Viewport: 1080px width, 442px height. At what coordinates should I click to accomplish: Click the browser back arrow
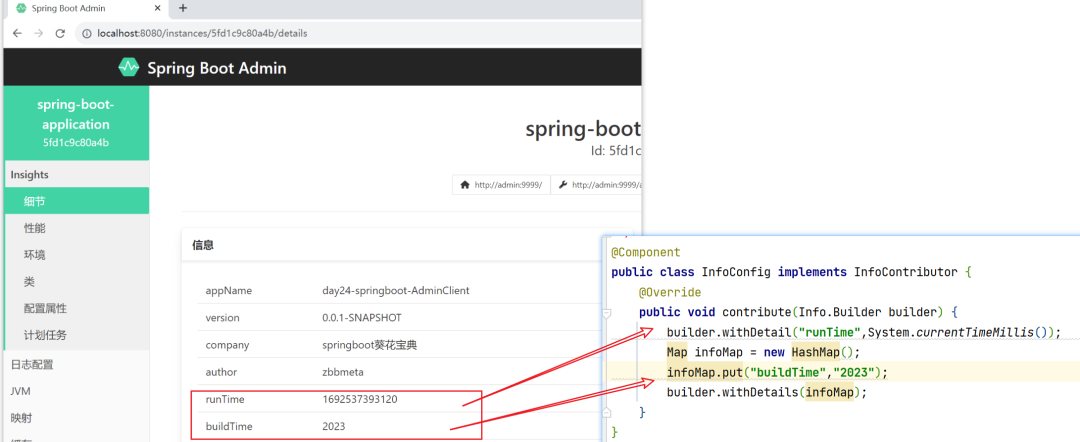coord(17,33)
